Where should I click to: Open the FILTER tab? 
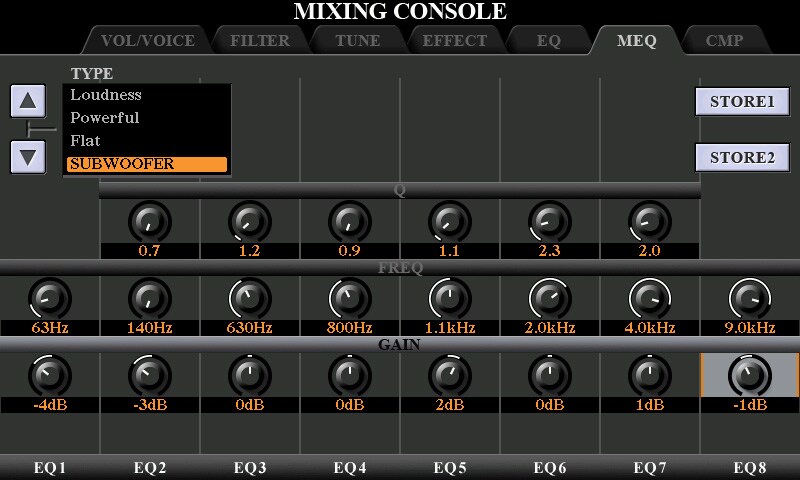[x=259, y=41]
